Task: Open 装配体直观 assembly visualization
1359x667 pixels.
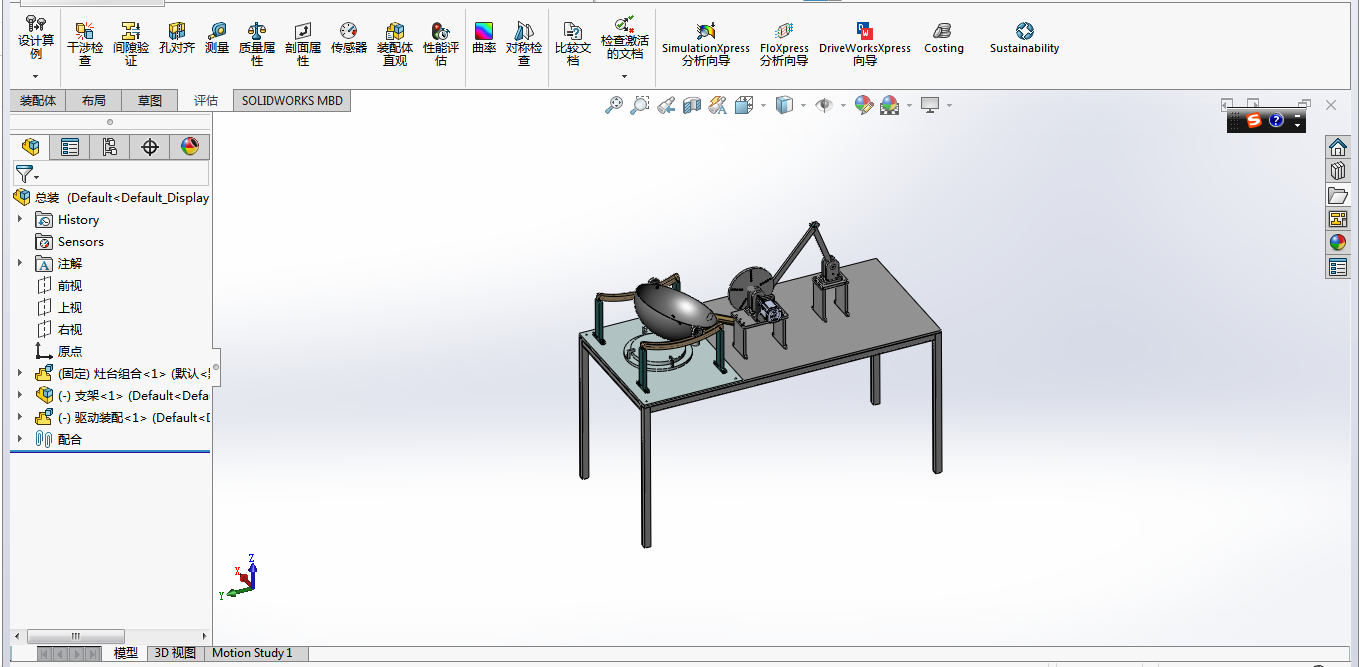Action: 395,45
